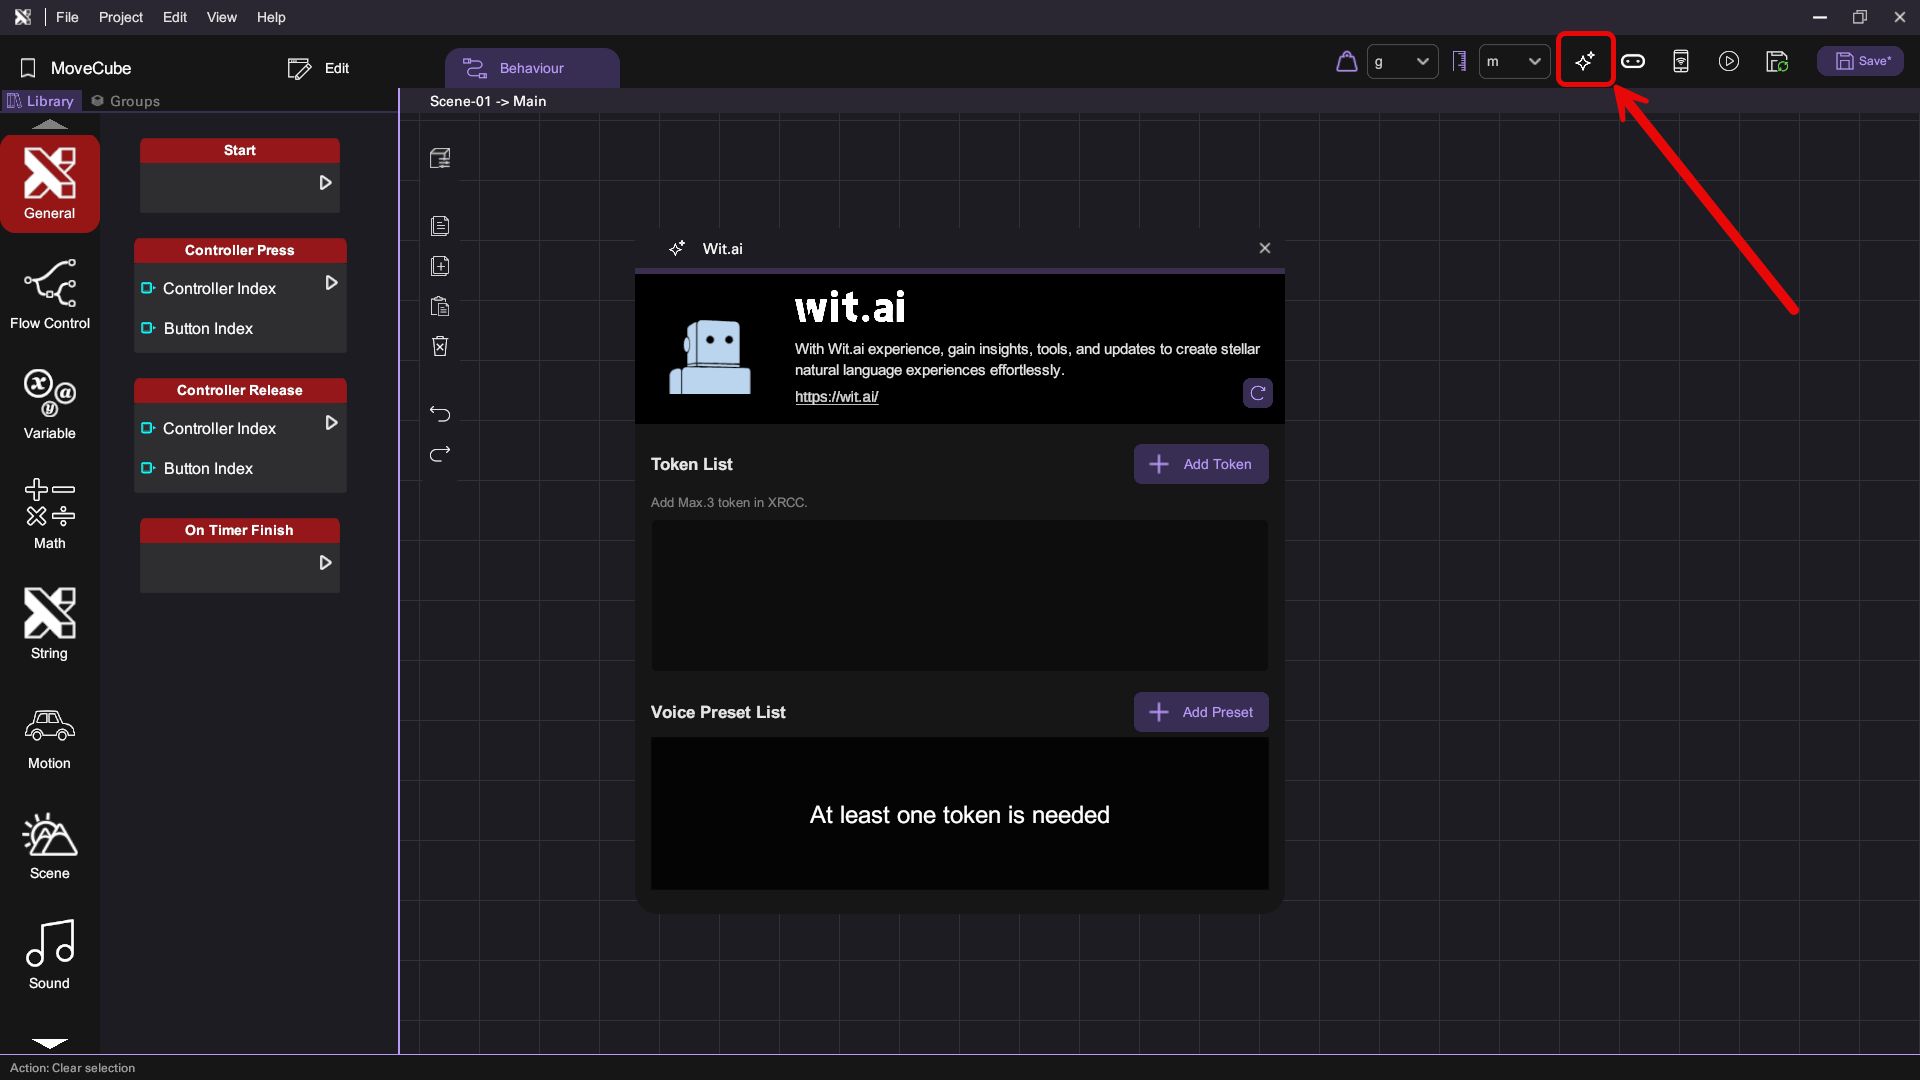Open the length unit dropdown showing m
Viewport: 1920px width, 1080px height.
1514,61
